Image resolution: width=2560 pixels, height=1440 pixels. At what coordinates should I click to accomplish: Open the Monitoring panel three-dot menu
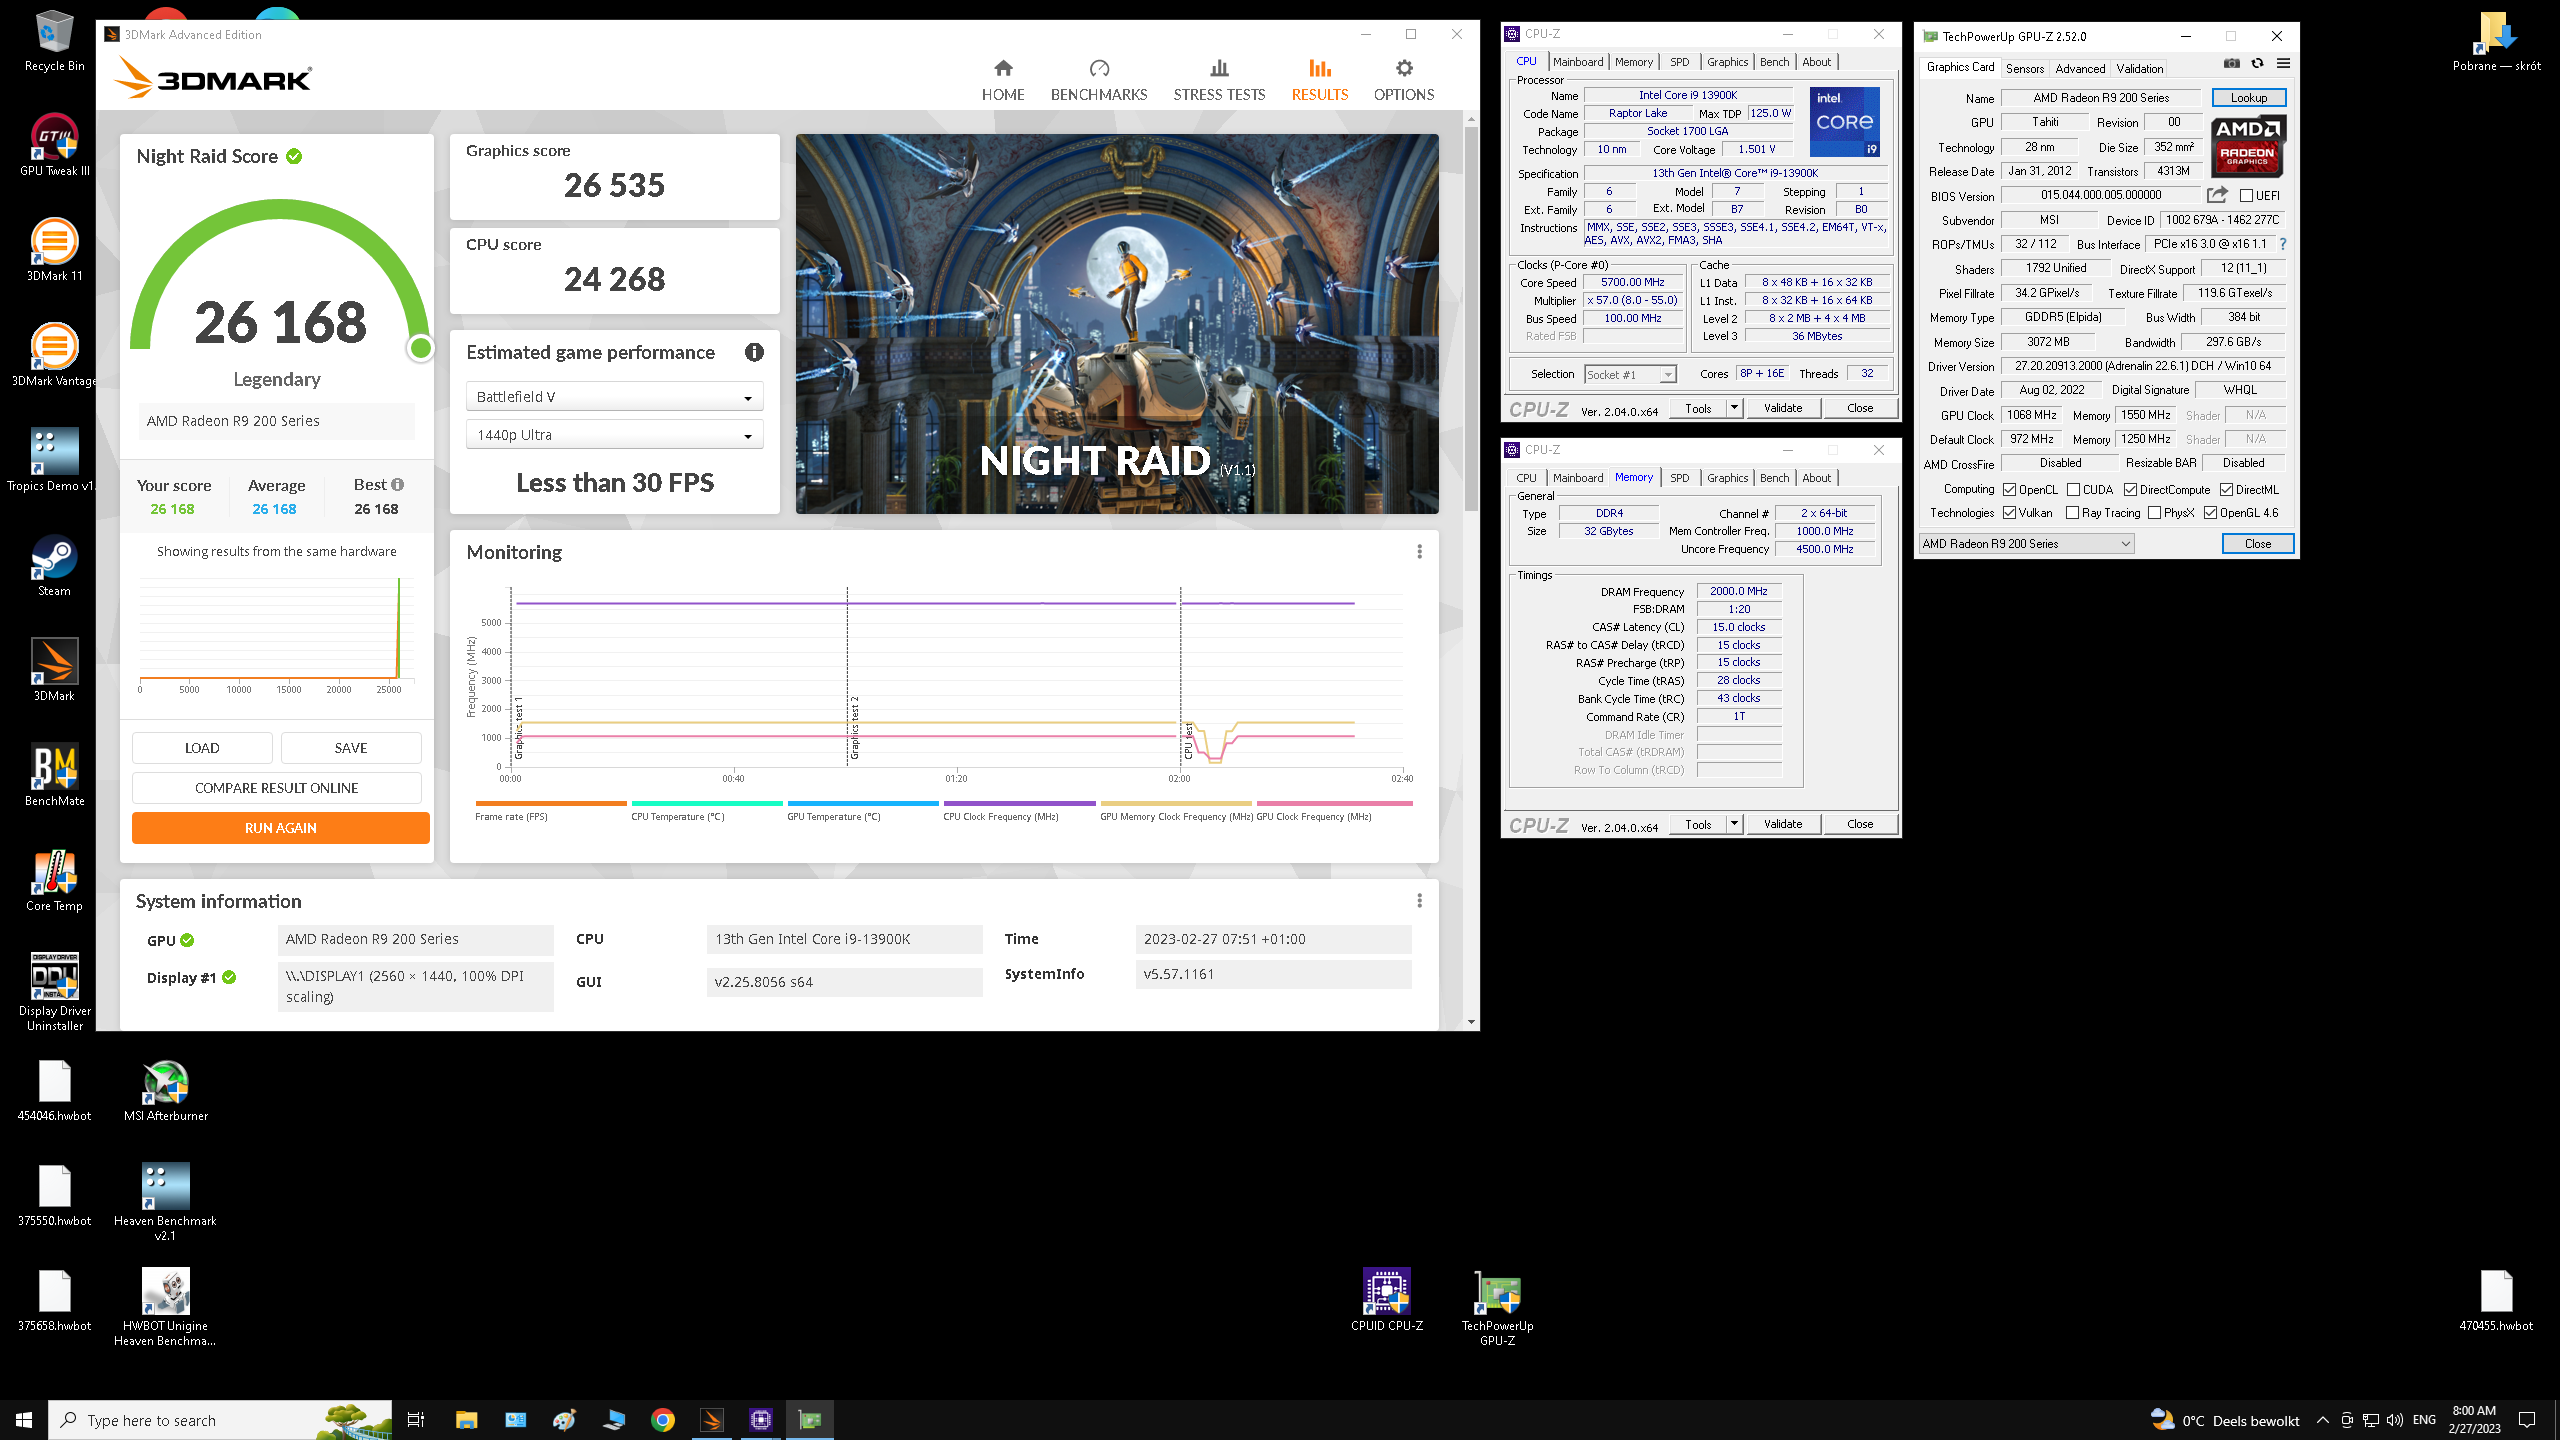click(1419, 552)
